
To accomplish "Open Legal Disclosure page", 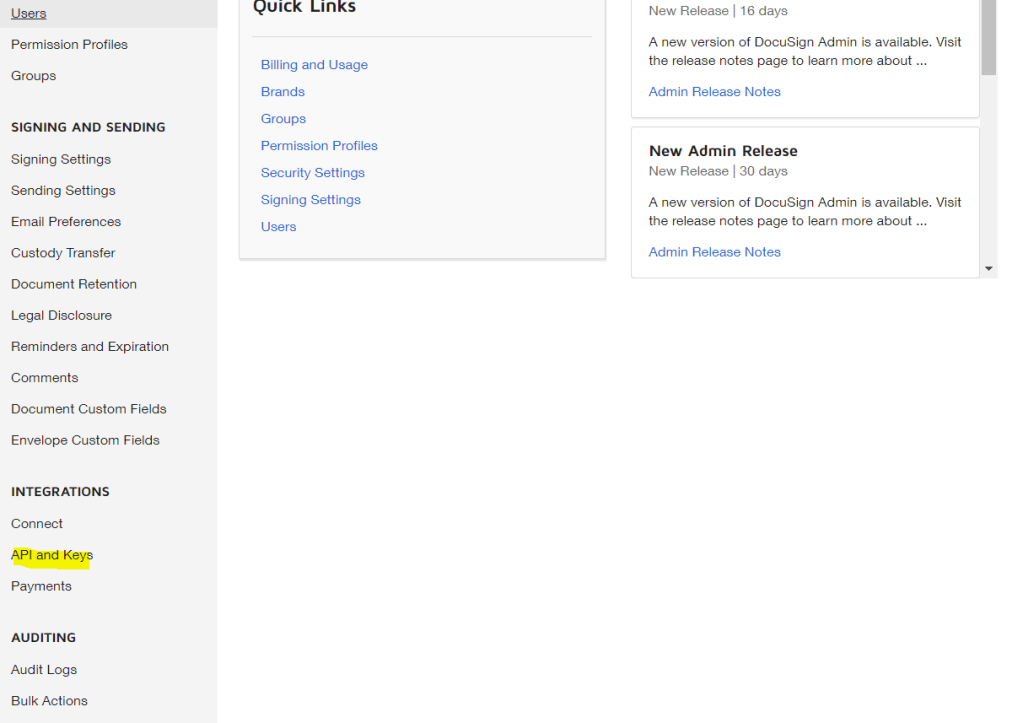I will point(61,316).
